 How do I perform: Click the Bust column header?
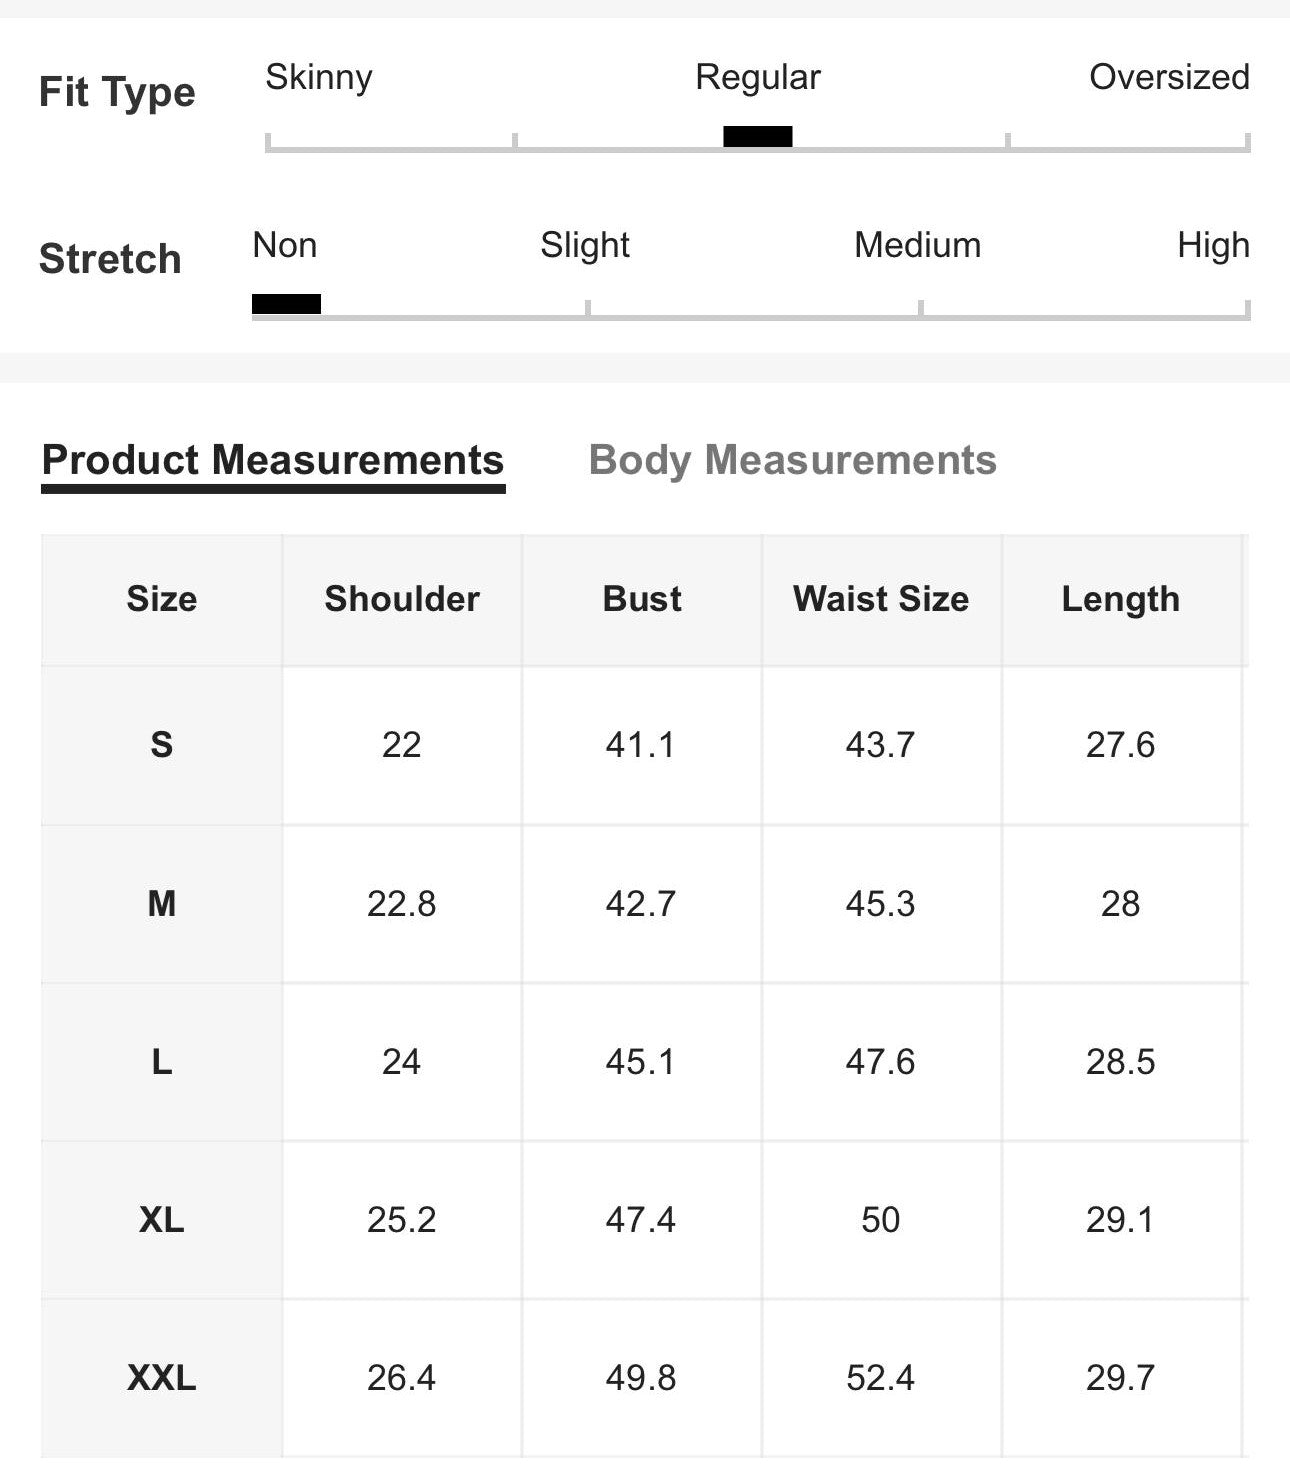click(642, 599)
